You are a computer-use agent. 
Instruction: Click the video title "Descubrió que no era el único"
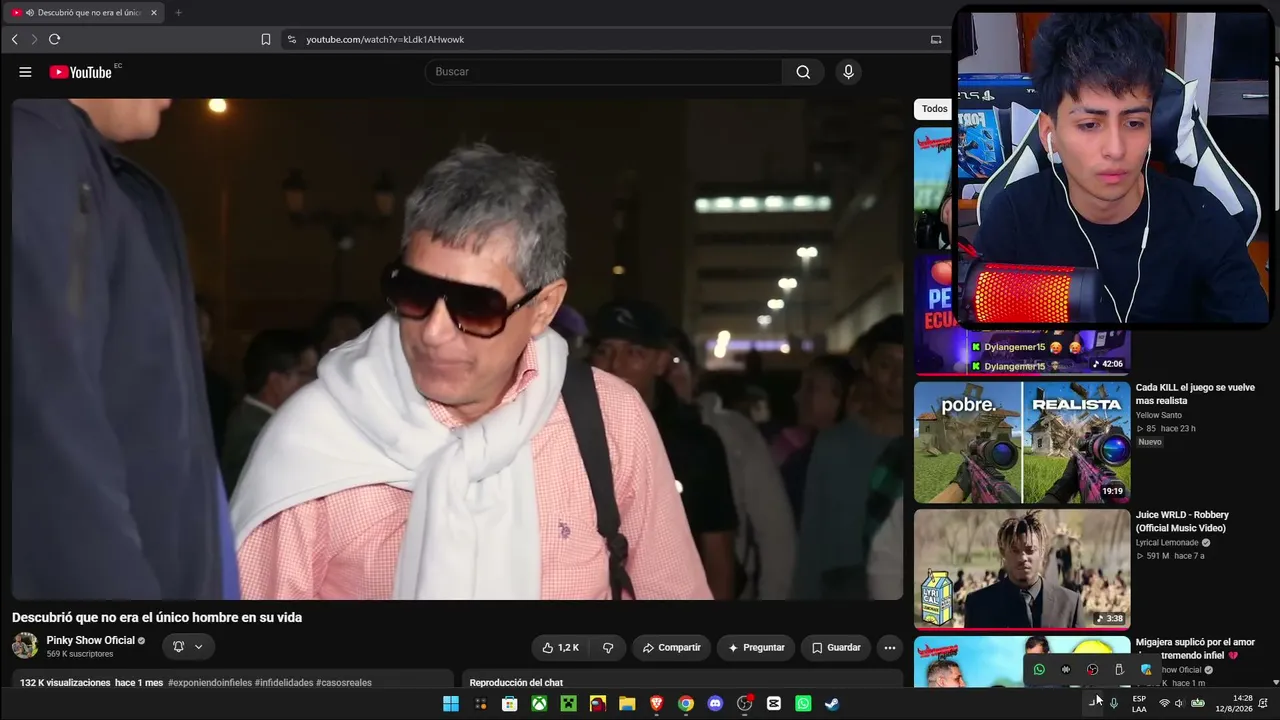157,618
